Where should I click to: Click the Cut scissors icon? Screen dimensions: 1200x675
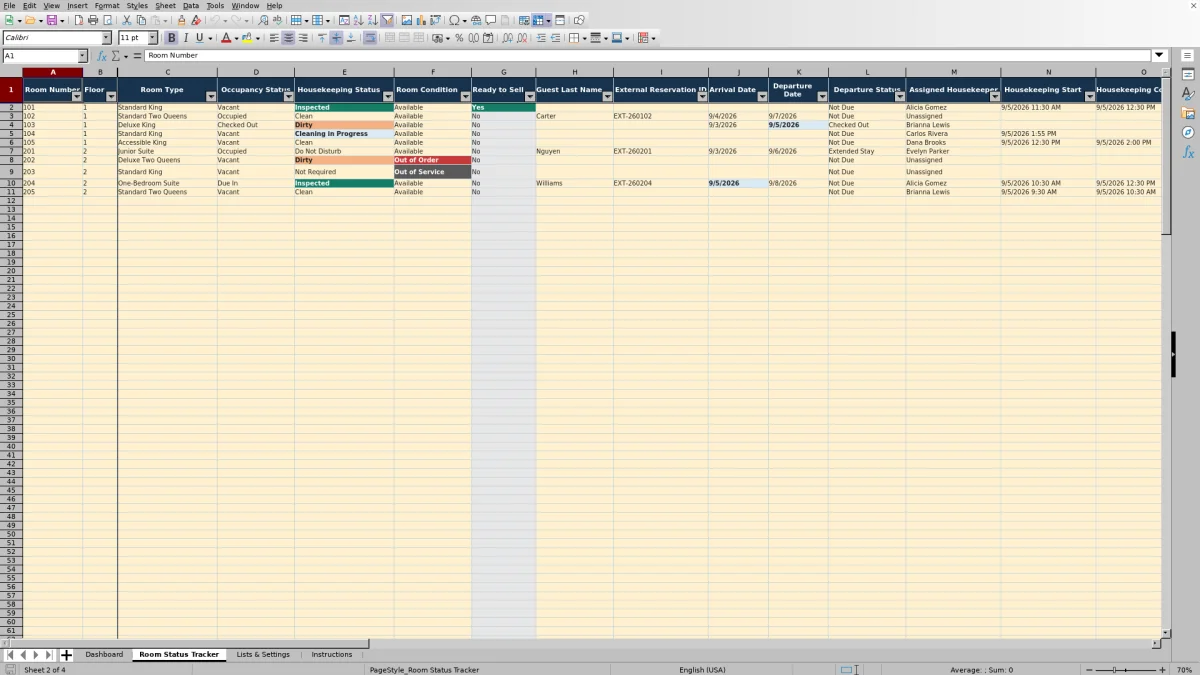tap(127, 20)
